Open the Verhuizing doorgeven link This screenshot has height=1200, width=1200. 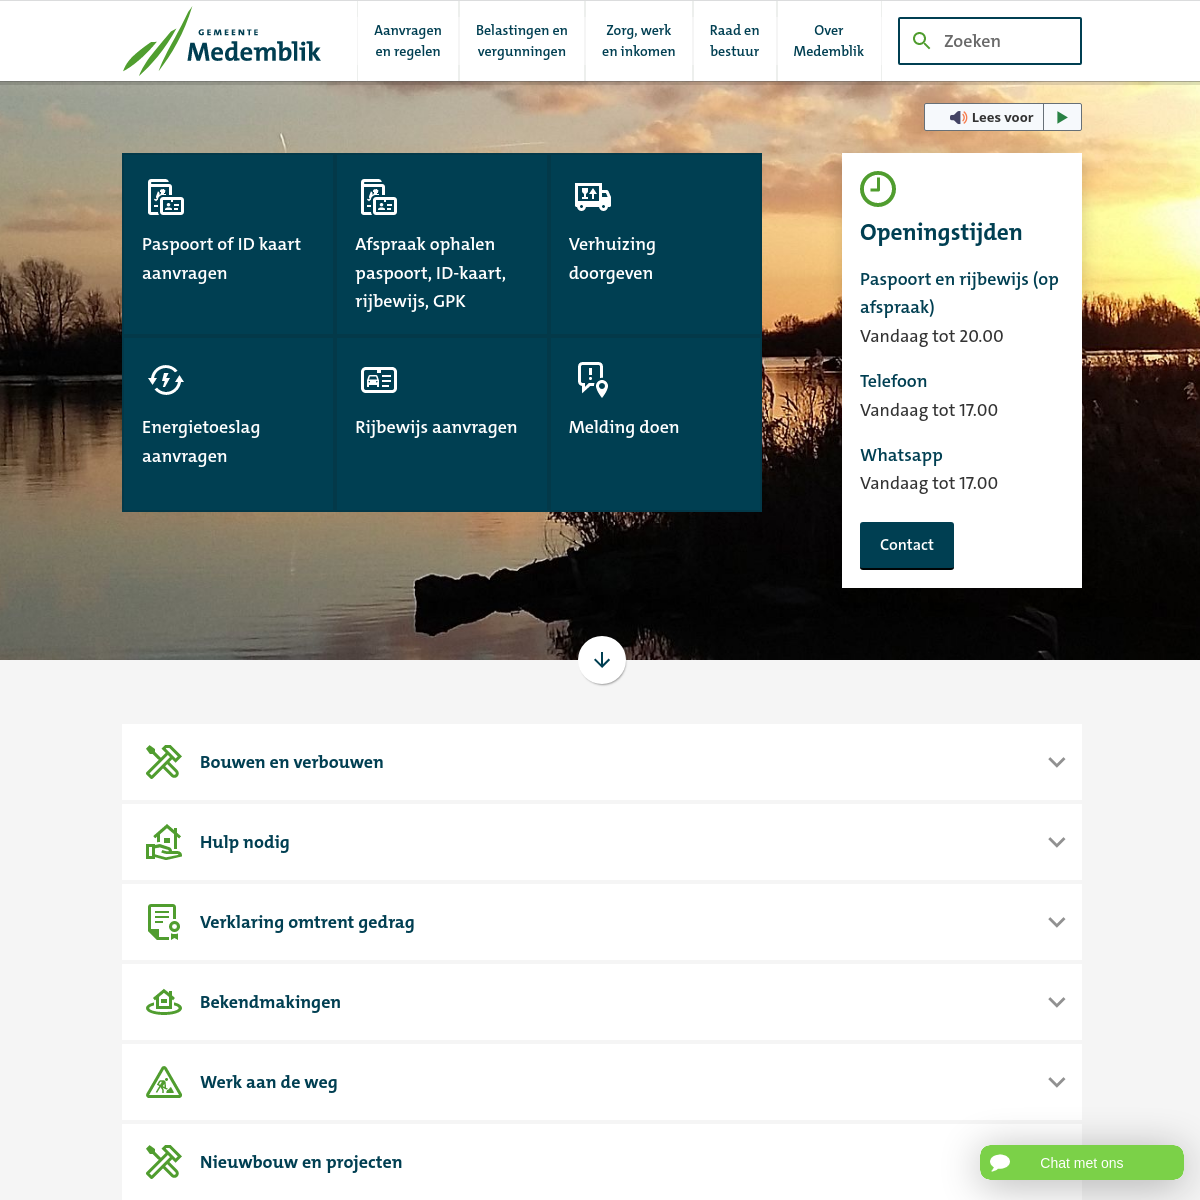[656, 243]
